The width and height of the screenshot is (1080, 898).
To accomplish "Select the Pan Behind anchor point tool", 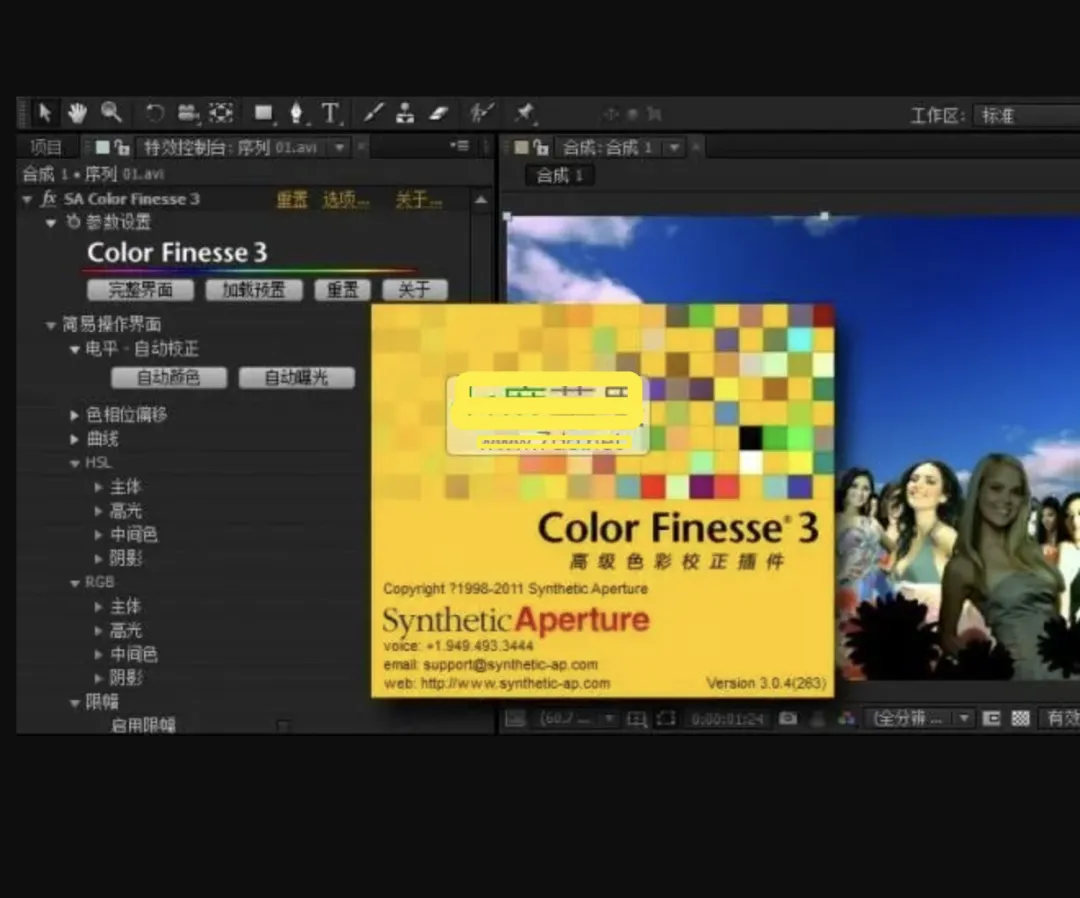I will [x=221, y=113].
